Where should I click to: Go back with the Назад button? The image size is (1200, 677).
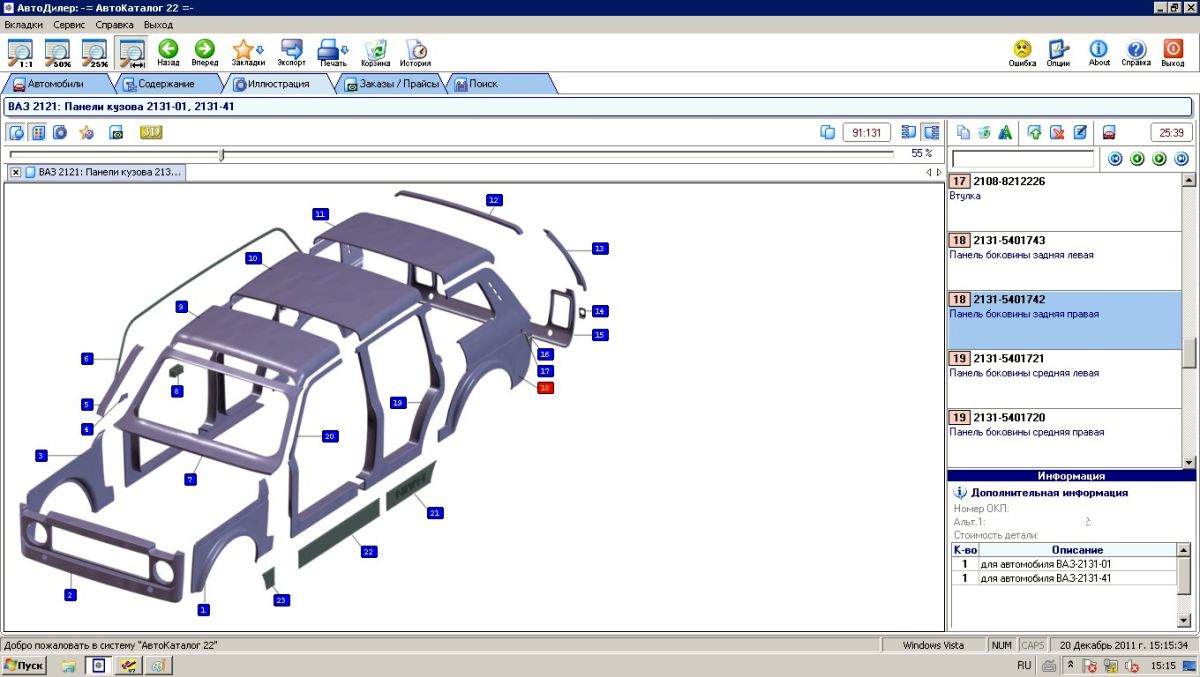(168, 52)
